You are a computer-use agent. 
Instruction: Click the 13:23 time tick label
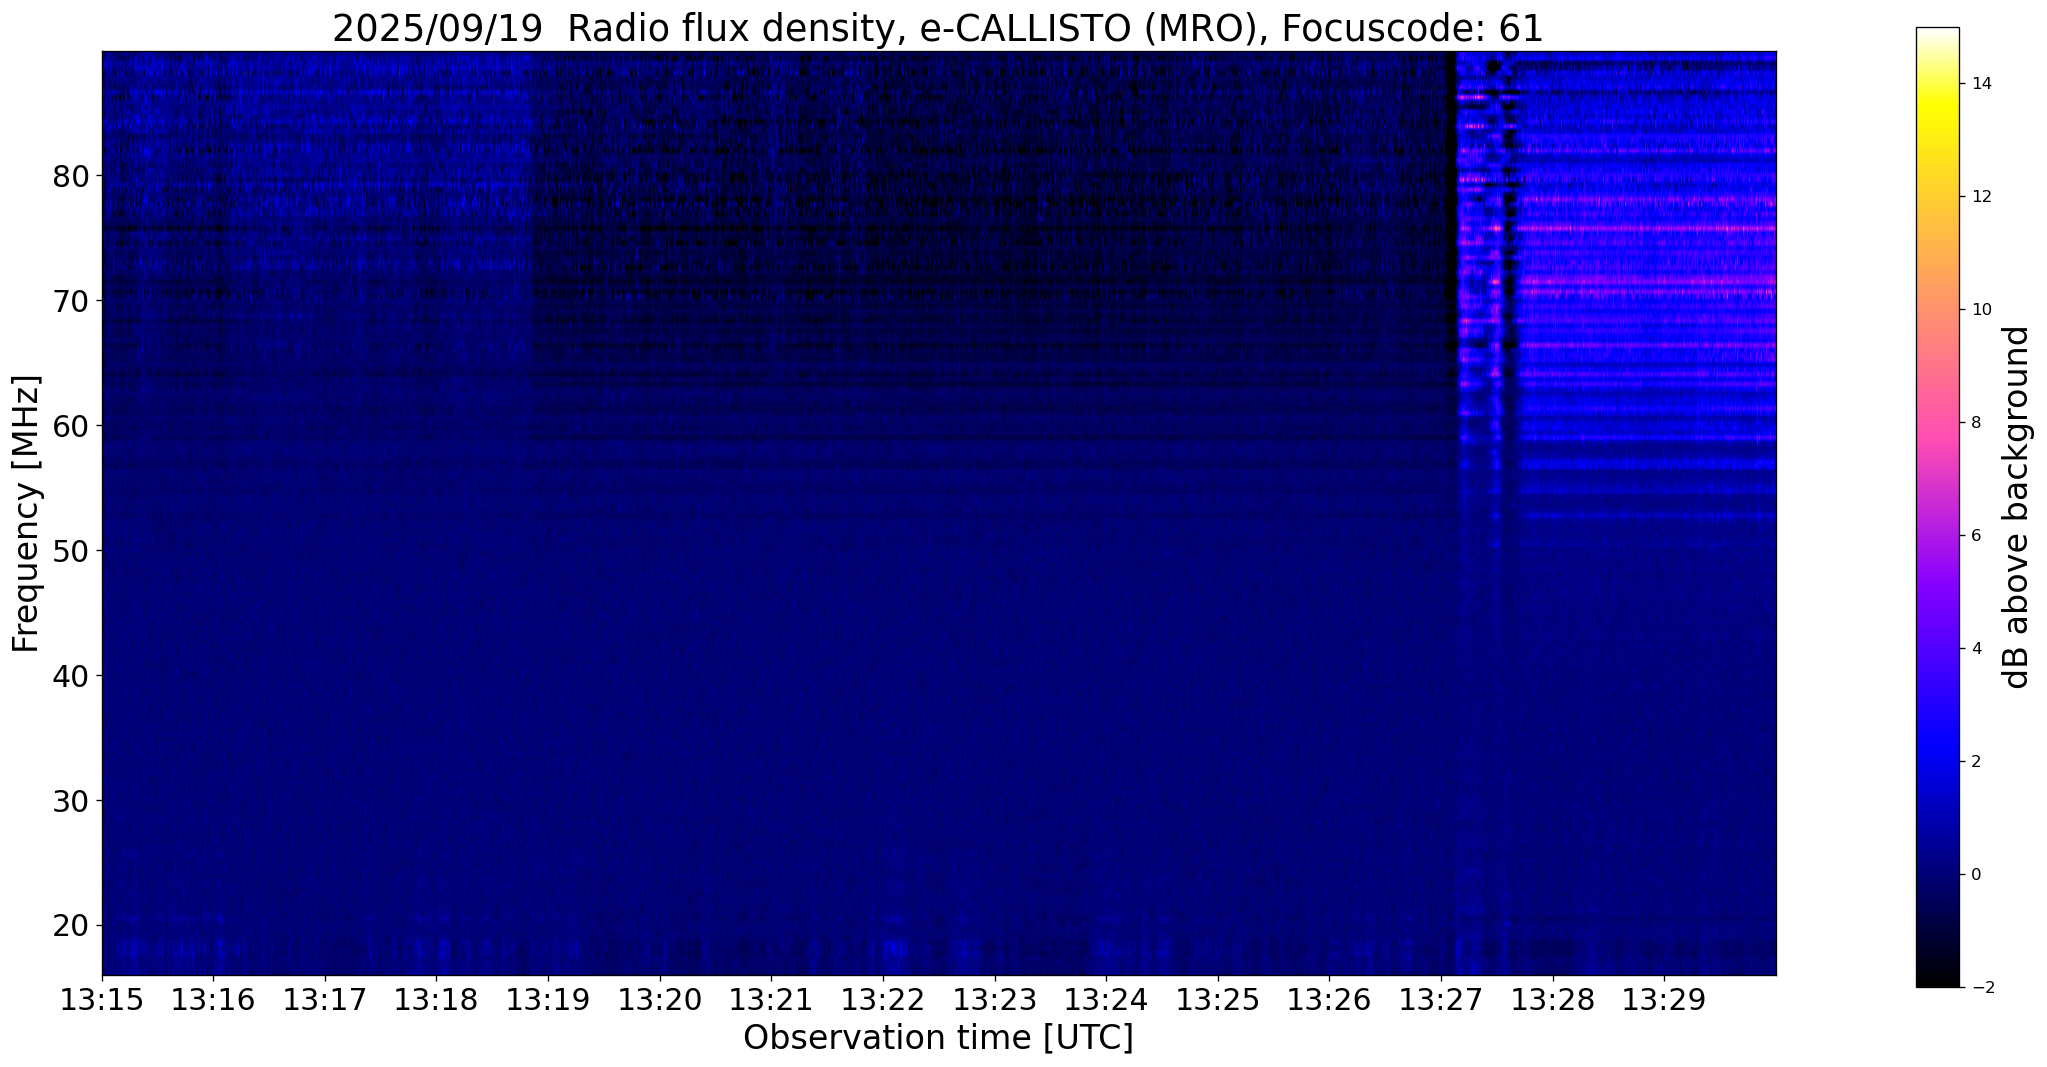pos(994,1000)
